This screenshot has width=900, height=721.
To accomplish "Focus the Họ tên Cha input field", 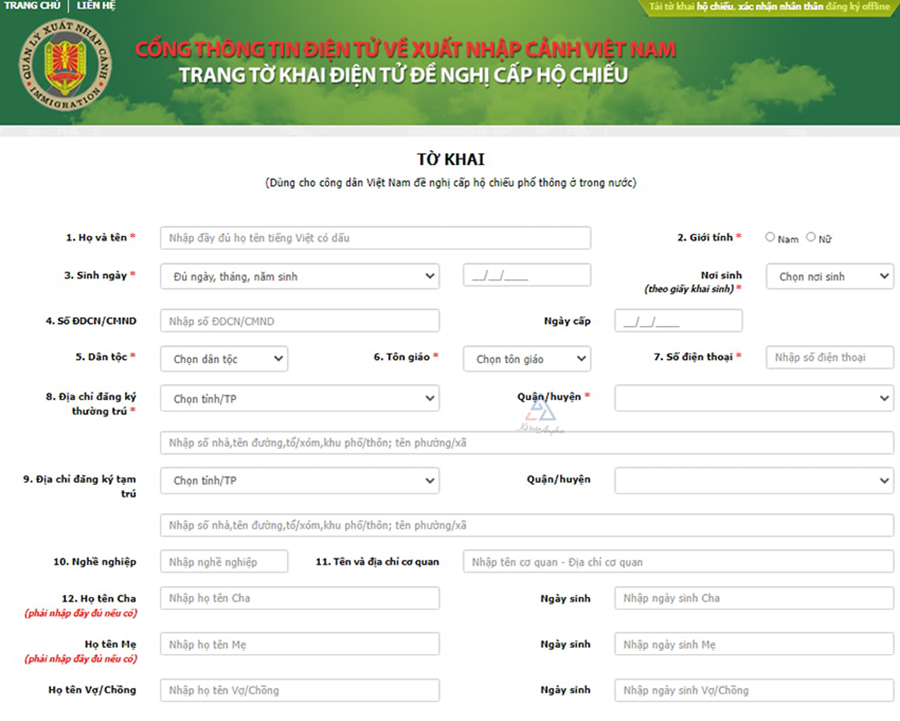I will coord(299,598).
